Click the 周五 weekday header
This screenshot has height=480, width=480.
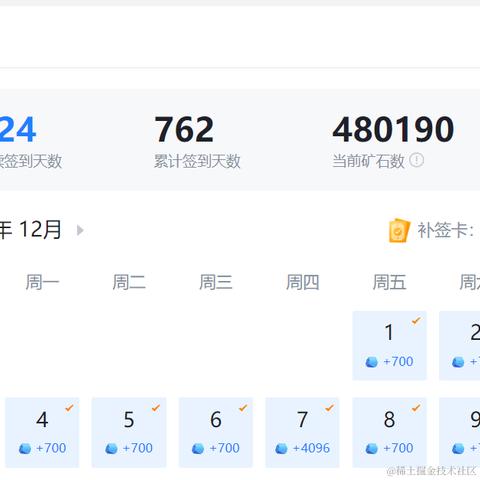[389, 282]
